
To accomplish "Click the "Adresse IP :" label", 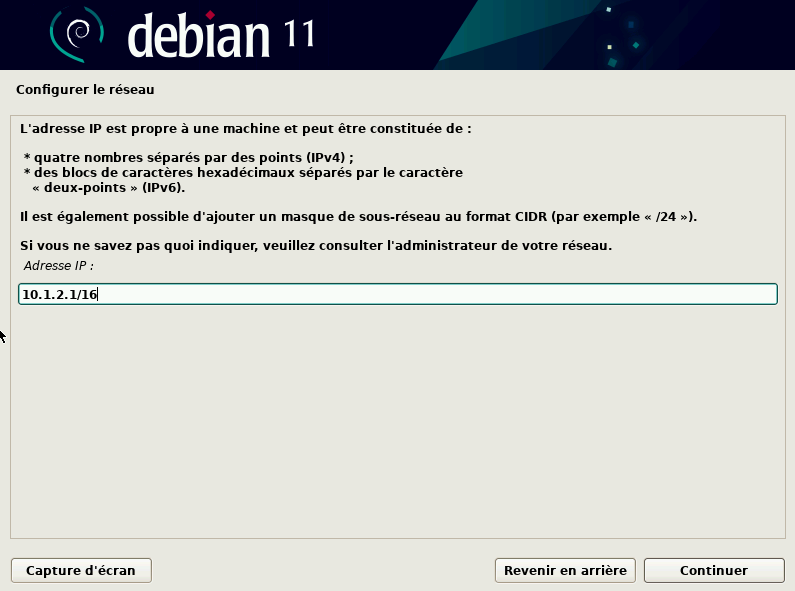I will point(58,266).
